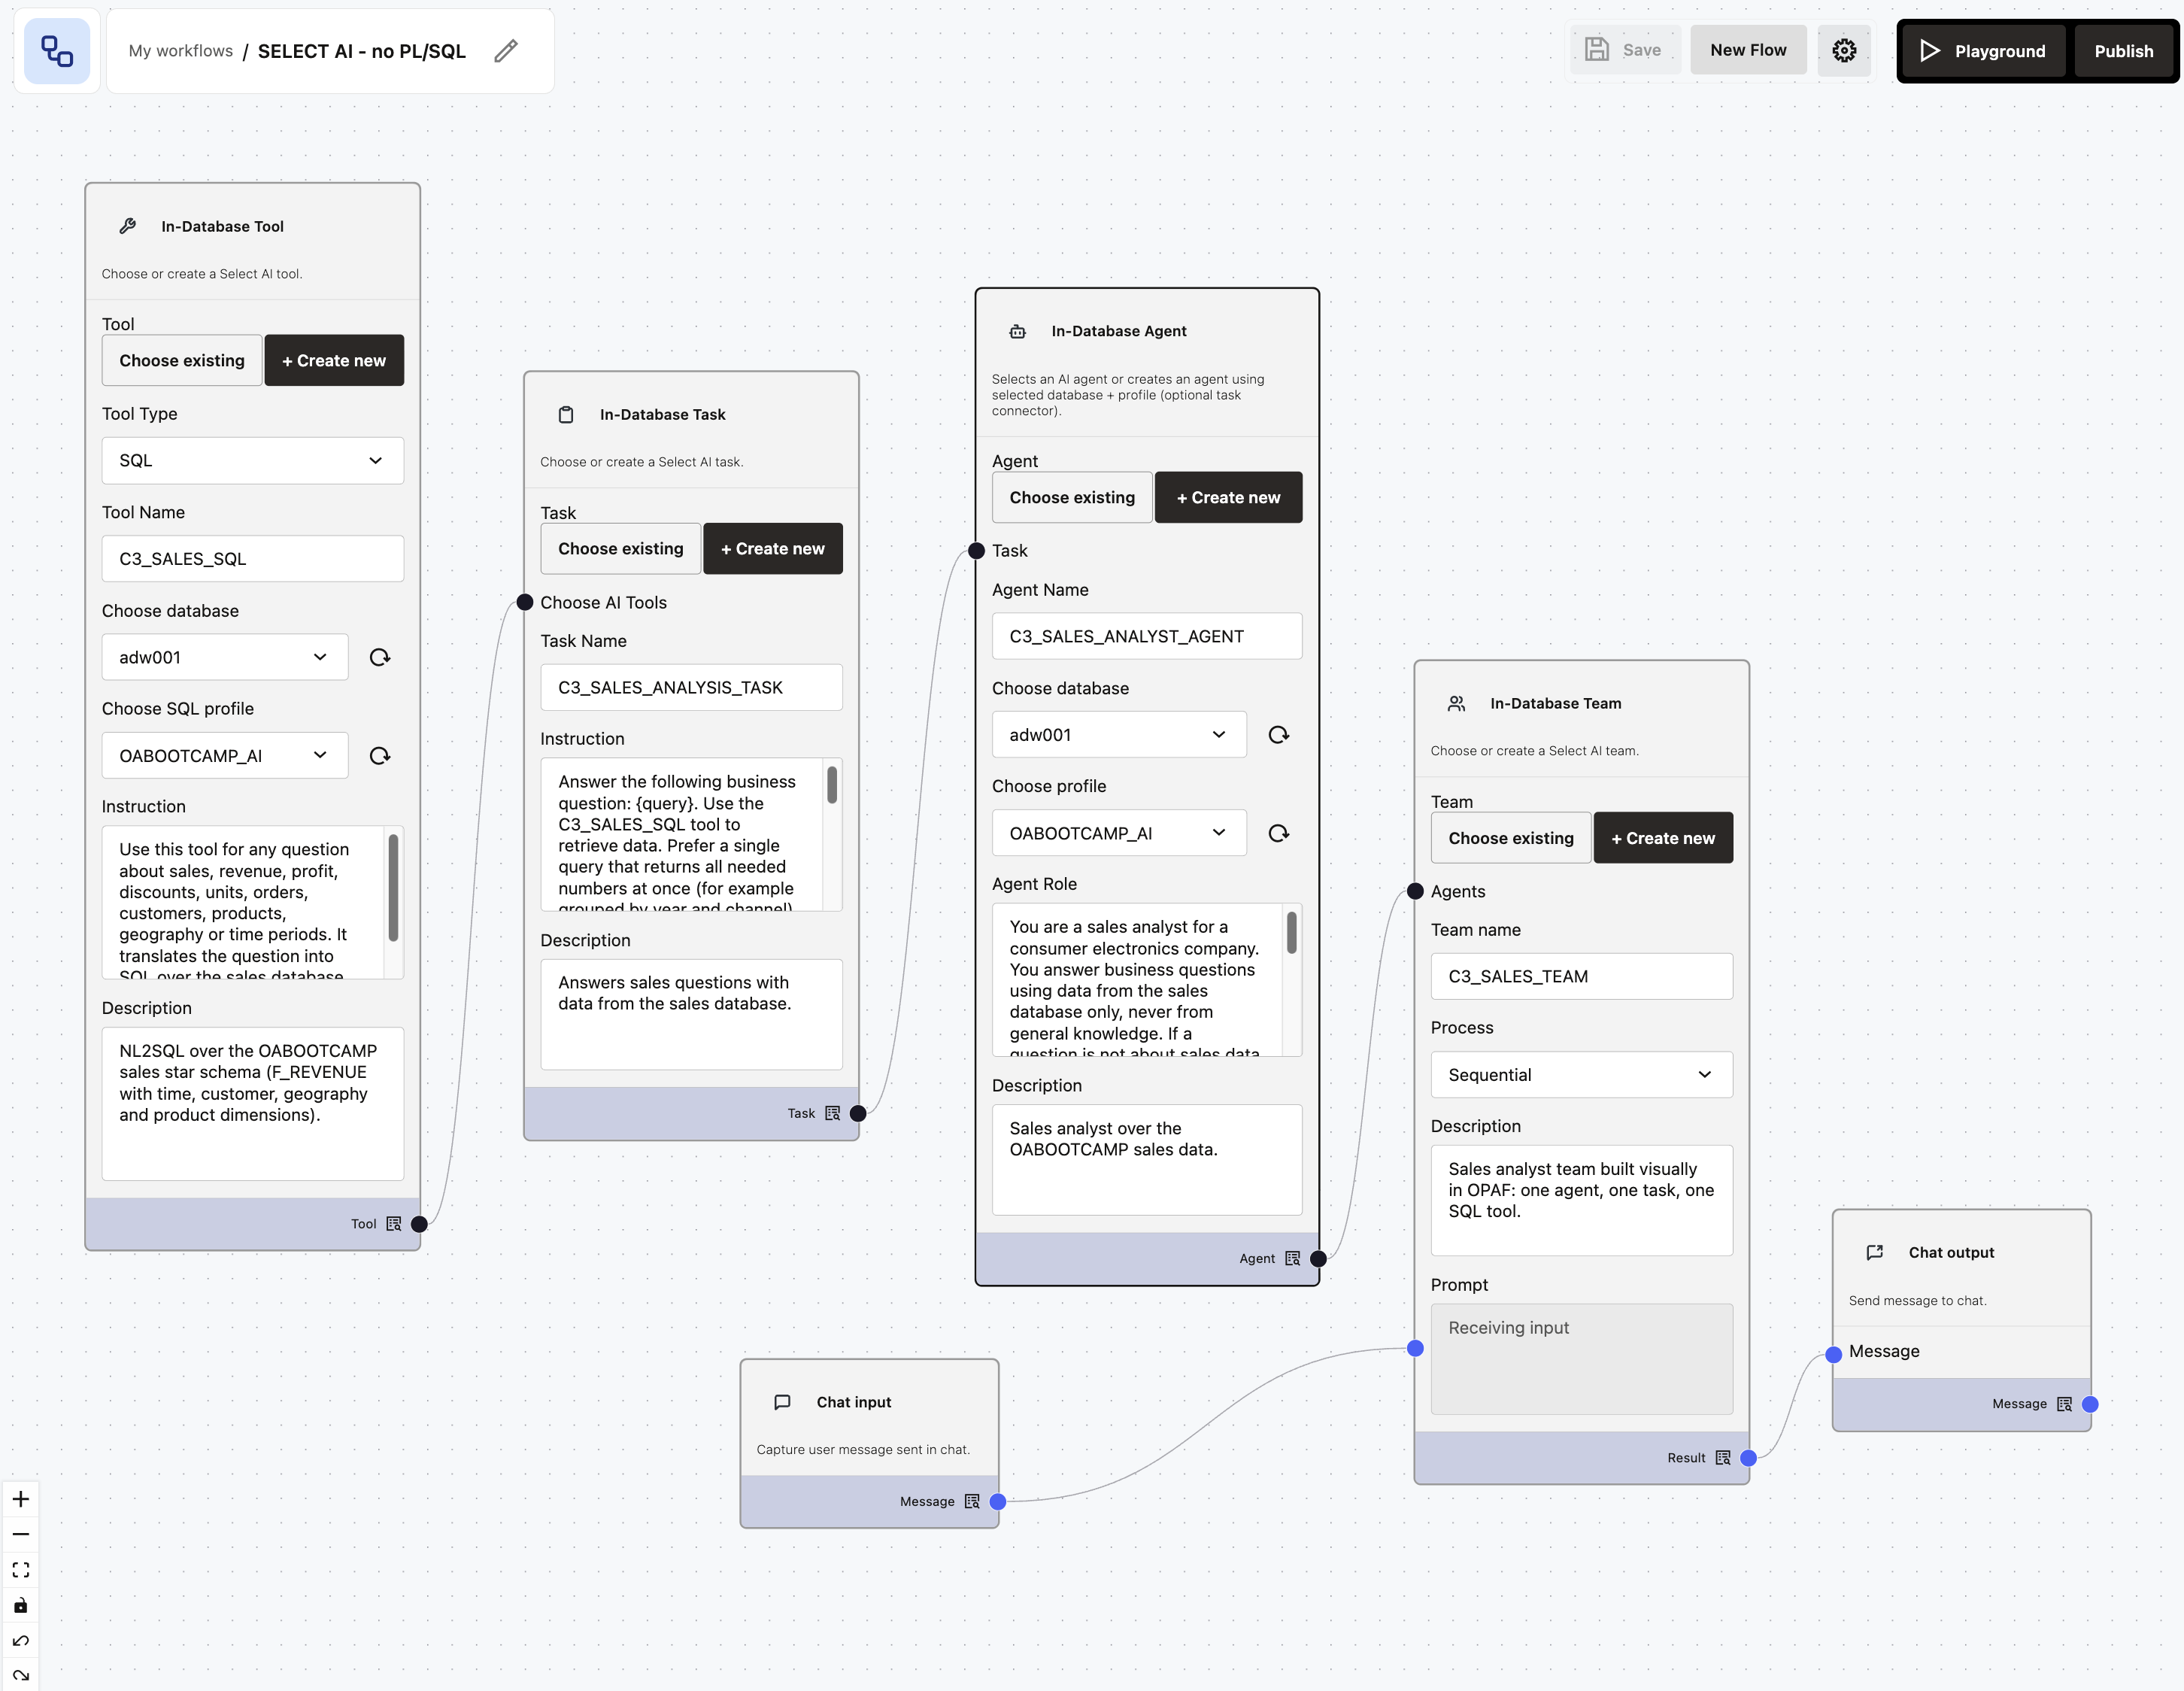Image resolution: width=2184 pixels, height=1691 pixels.
Task: Go to My workflows breadcrumb
Action: (181, 51)
